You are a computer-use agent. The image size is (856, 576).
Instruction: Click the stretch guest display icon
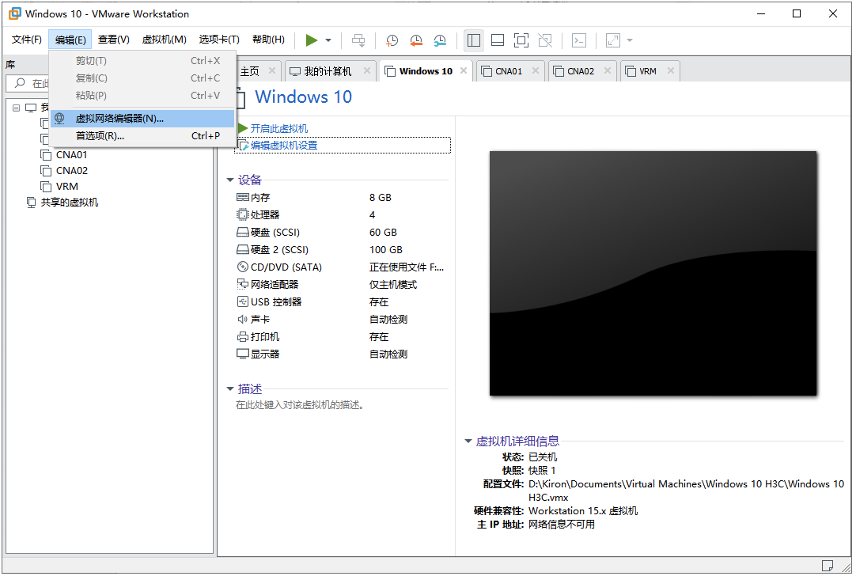[x=613, y=40]
